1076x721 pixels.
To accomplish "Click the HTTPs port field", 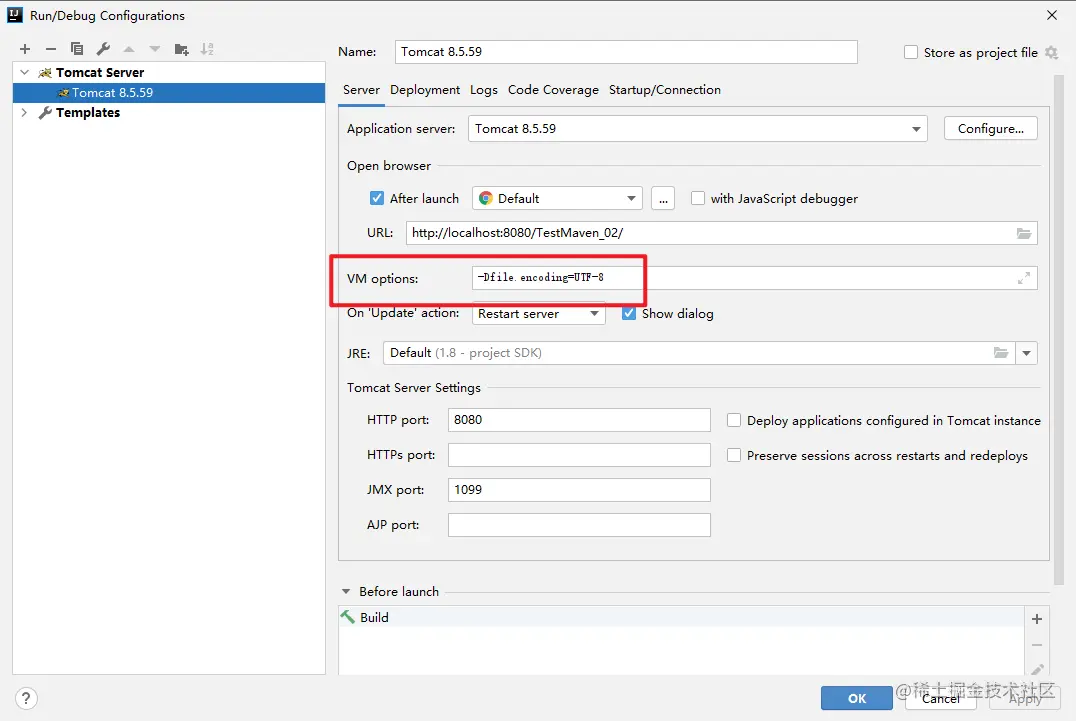I will 579,455.
